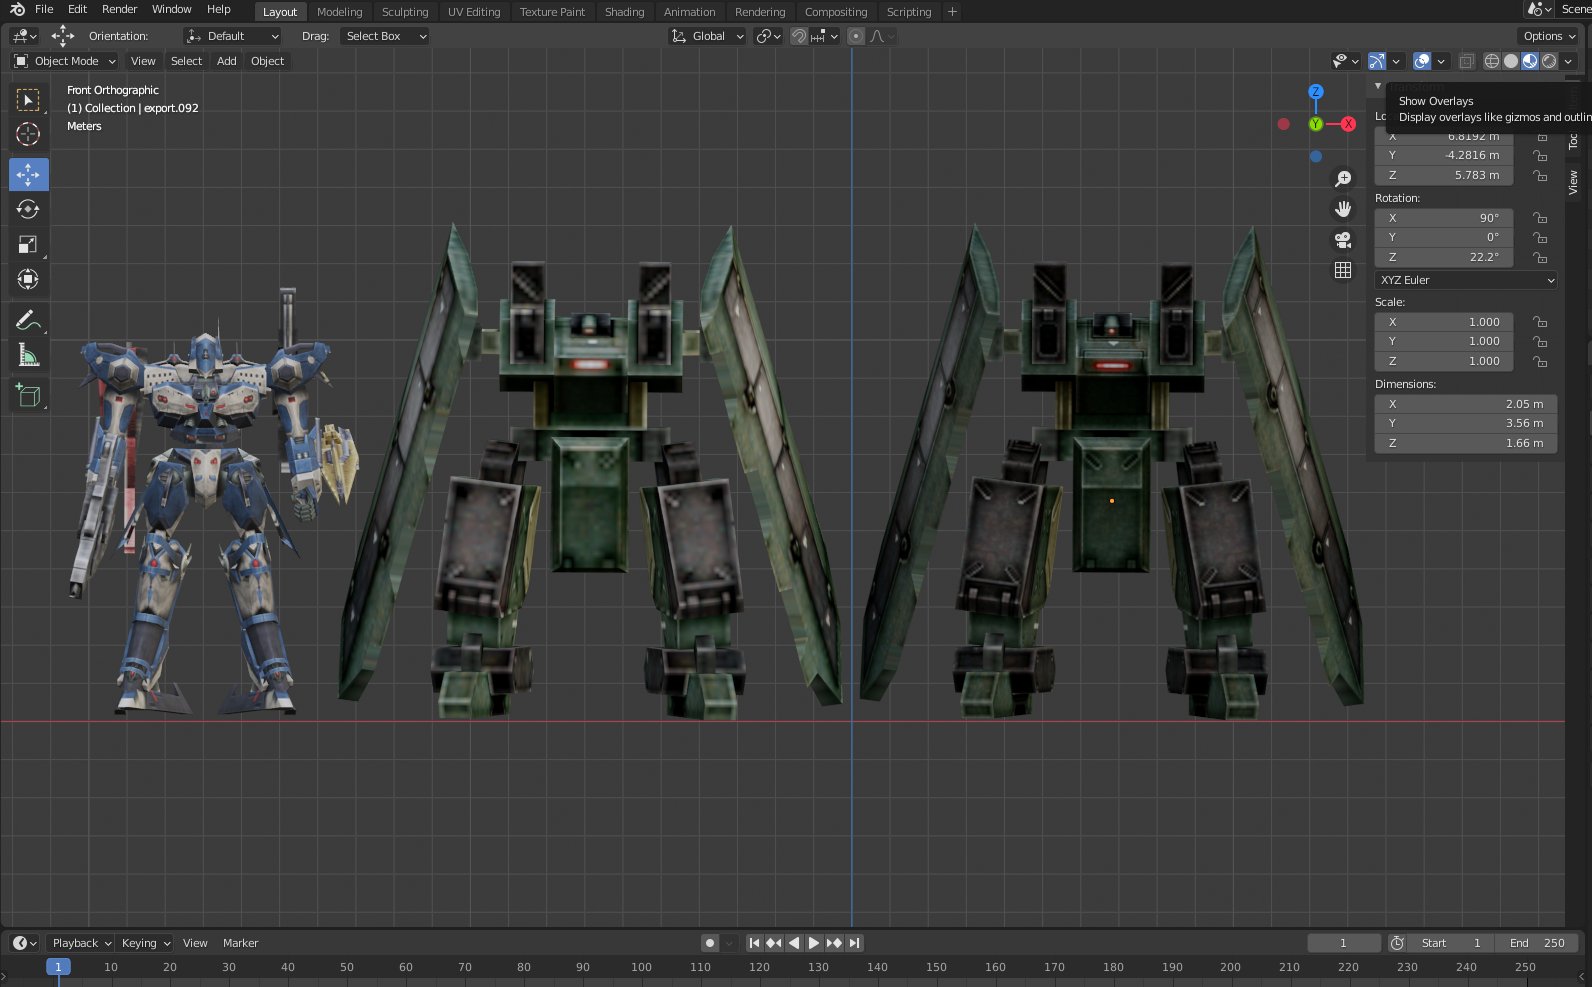Switch to the Shading workspace tab
The image size is (1592, 987).
pyautogui.click(x=624, y=12)
